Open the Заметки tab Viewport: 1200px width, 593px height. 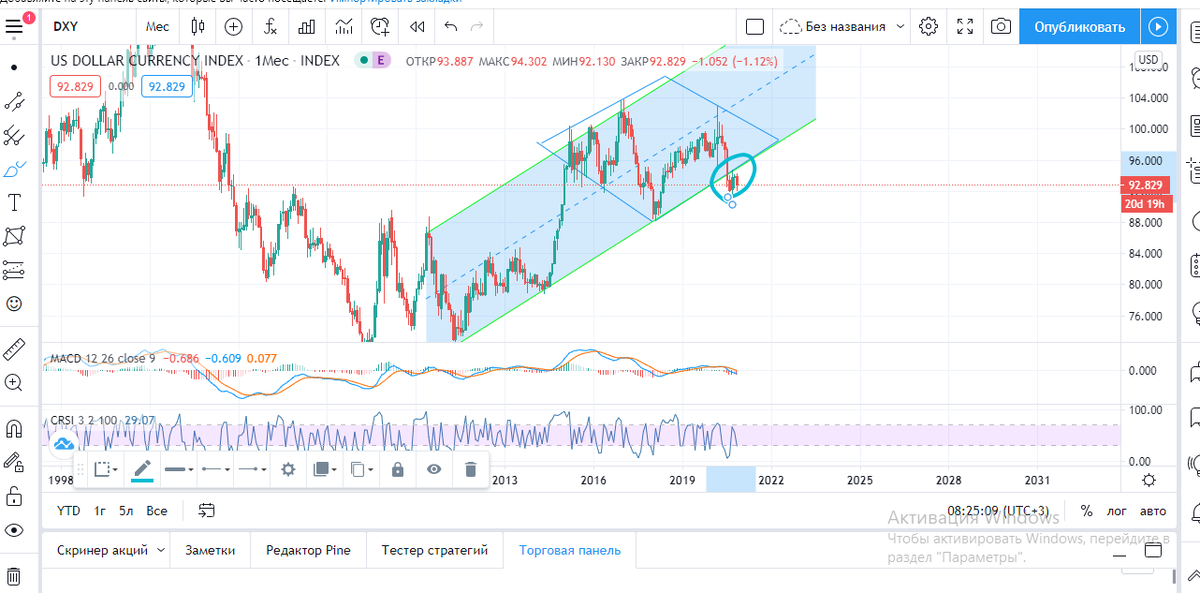[x=210, y=550]
